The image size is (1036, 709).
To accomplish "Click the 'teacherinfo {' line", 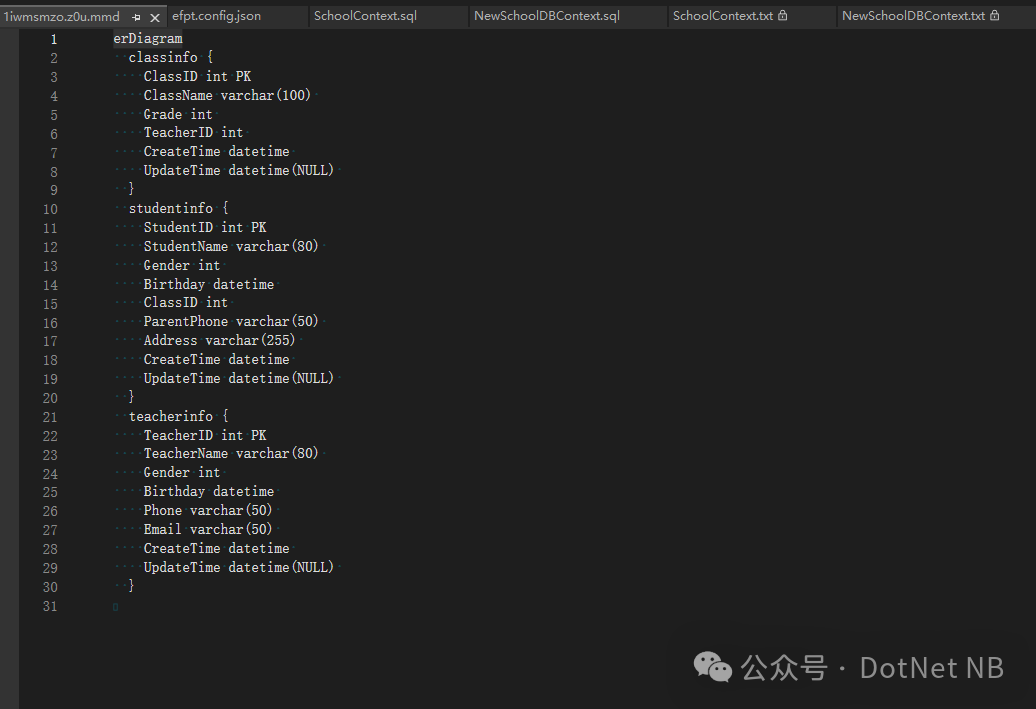I will (178, 416).
